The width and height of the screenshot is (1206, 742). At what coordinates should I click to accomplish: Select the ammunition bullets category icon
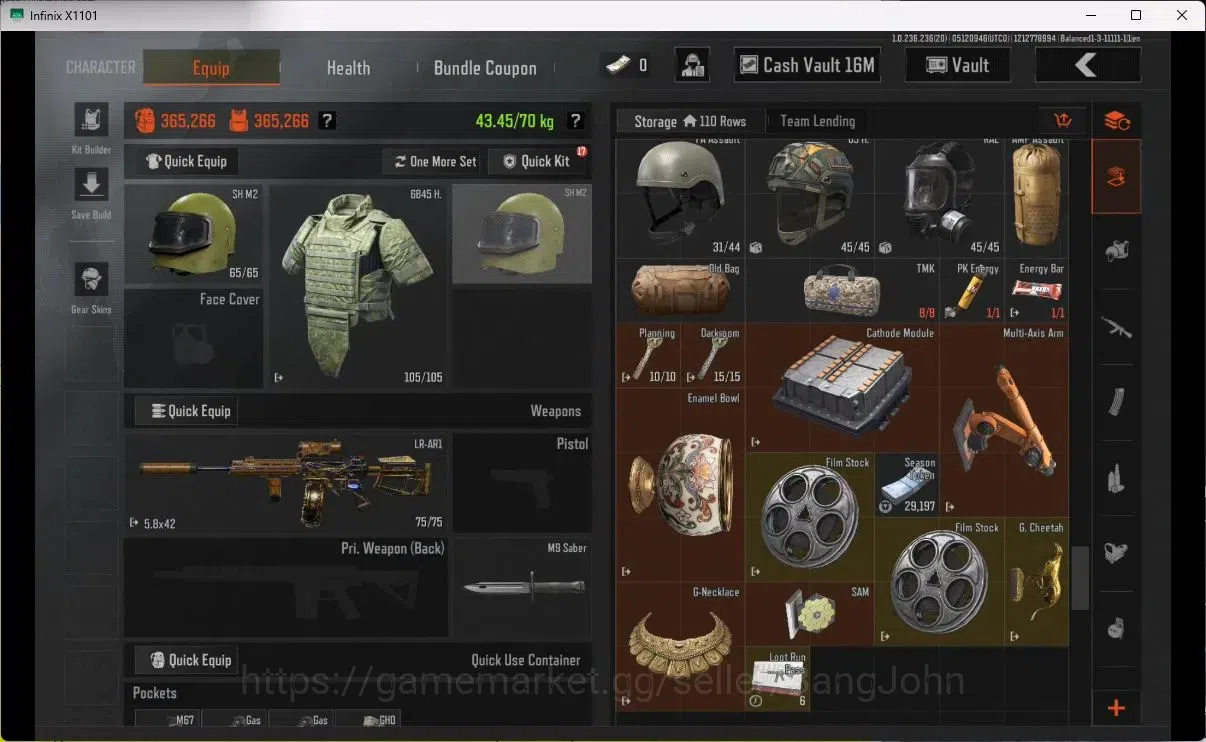(1116, 477)
